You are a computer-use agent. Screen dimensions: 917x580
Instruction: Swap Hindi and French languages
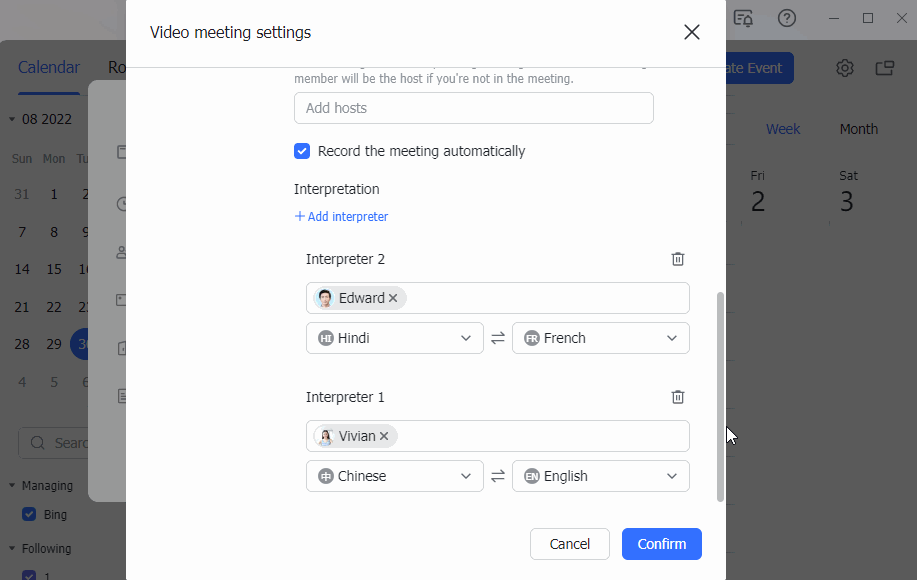point(498,338)
